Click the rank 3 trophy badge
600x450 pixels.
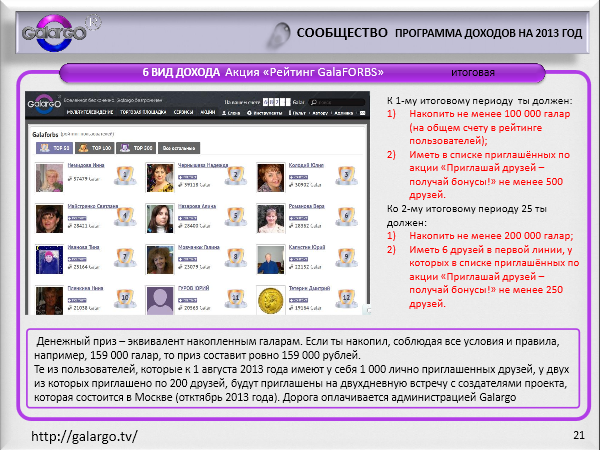point(346,176)
